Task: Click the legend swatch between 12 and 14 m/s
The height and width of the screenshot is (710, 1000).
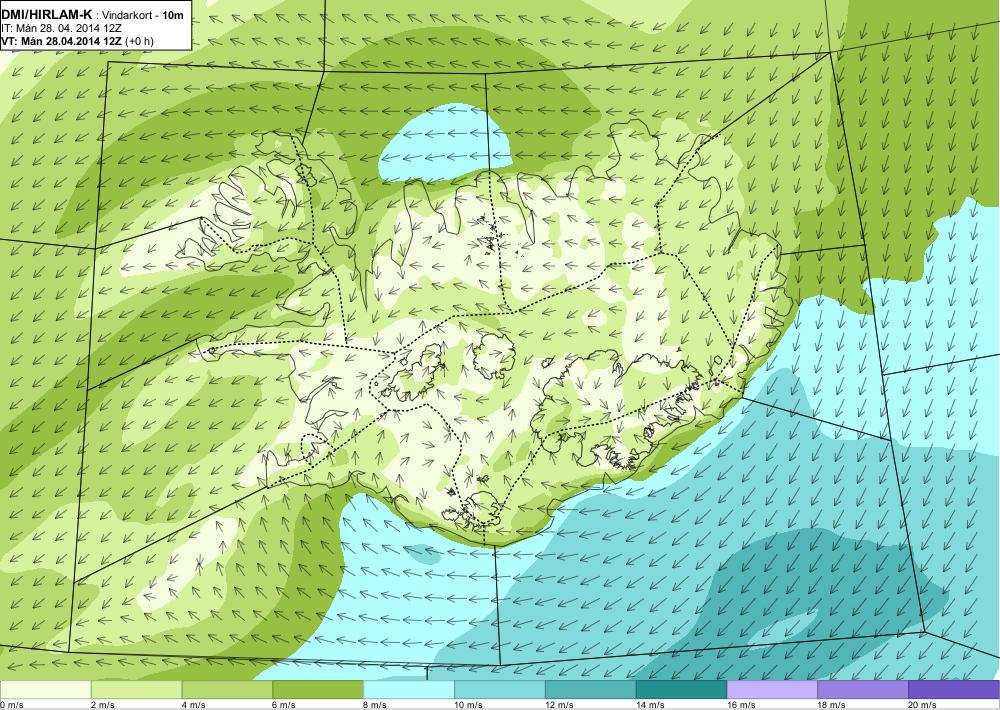Action: [x=591, y=690]
